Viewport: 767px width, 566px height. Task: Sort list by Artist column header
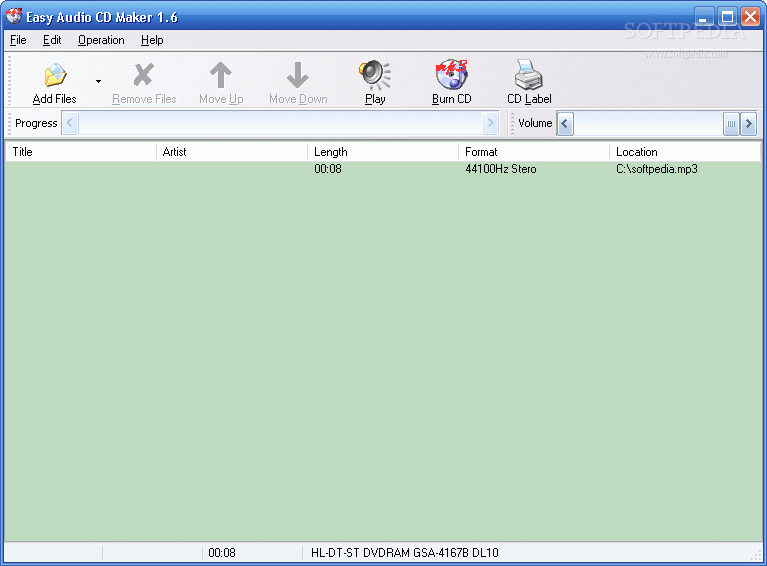(x=232, y=152)
